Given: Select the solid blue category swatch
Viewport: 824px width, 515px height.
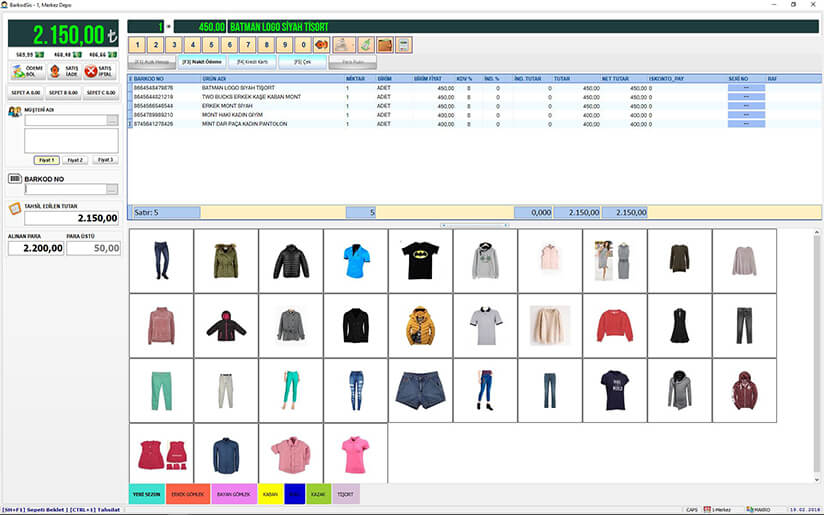Looking at the screenshot, I should pyautogui.click(x=294, y=494).
